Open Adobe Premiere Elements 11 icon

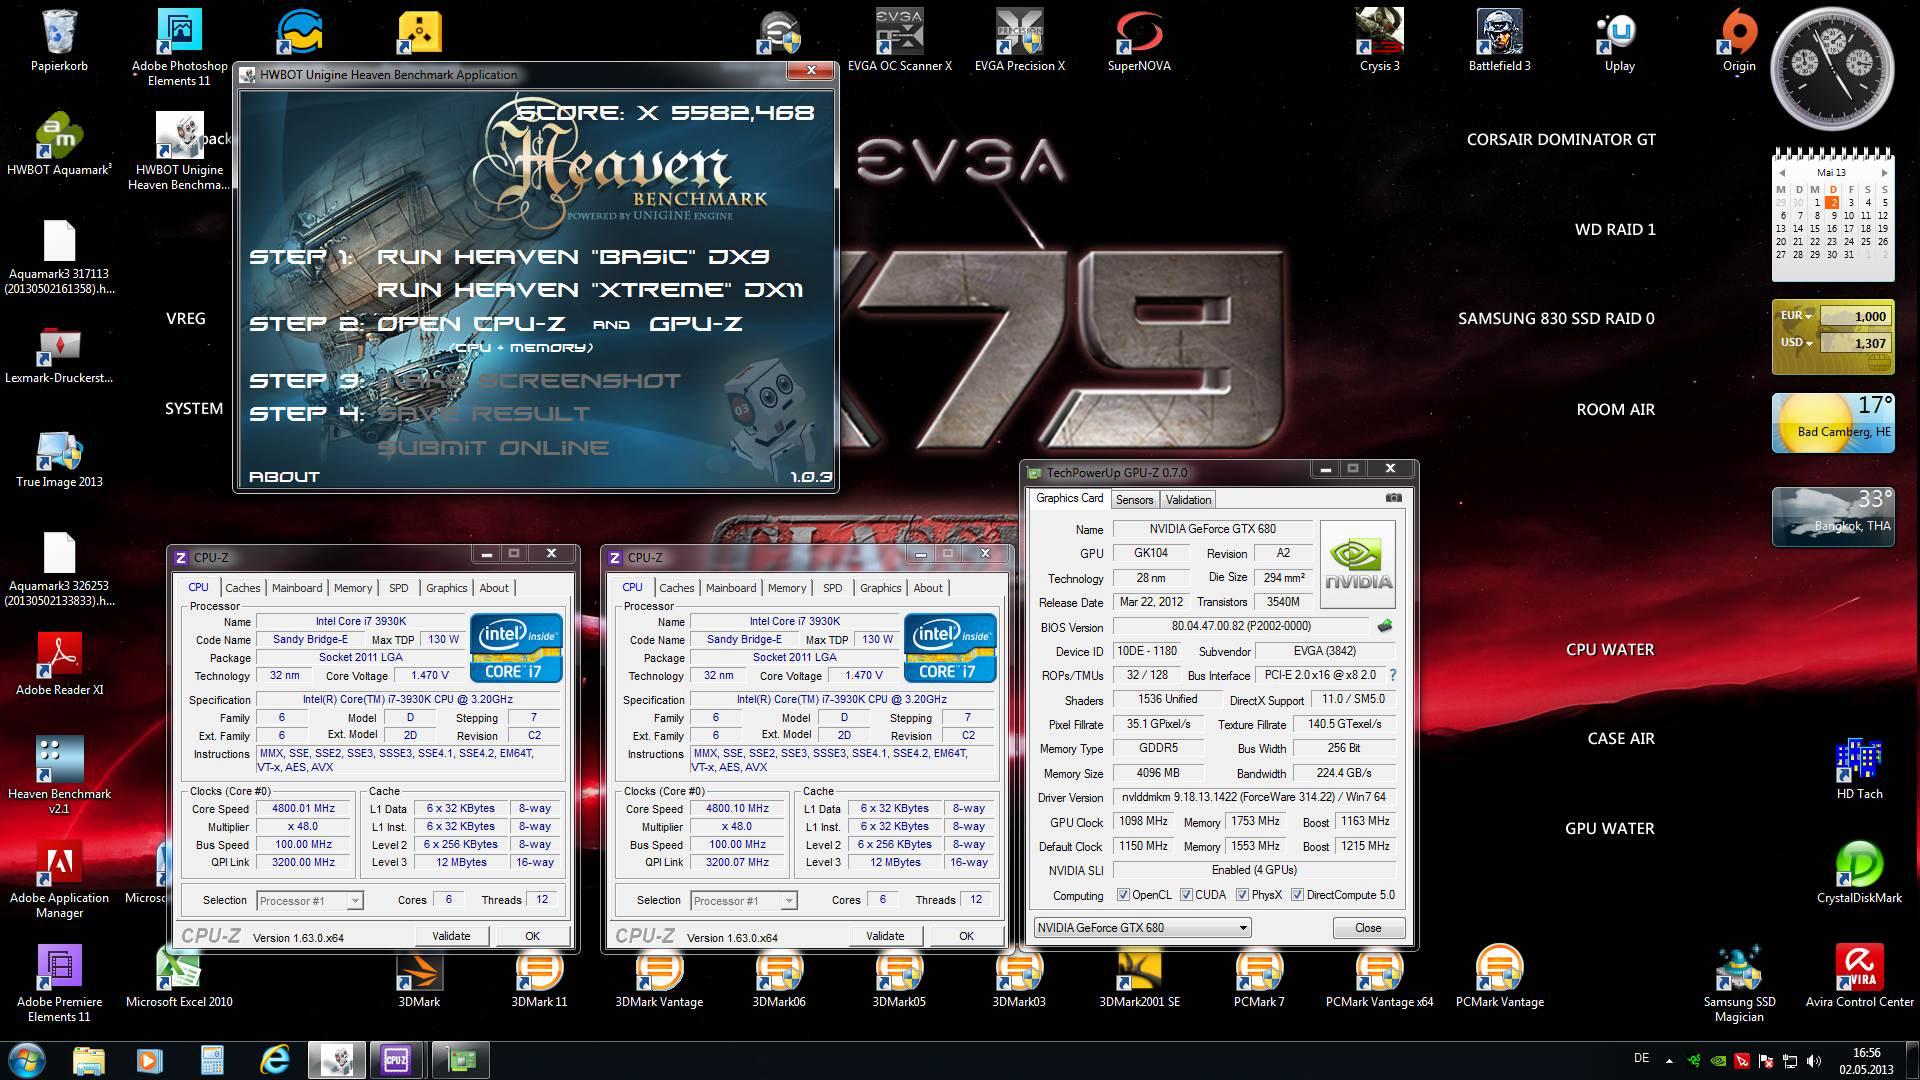tap(60, 984)
